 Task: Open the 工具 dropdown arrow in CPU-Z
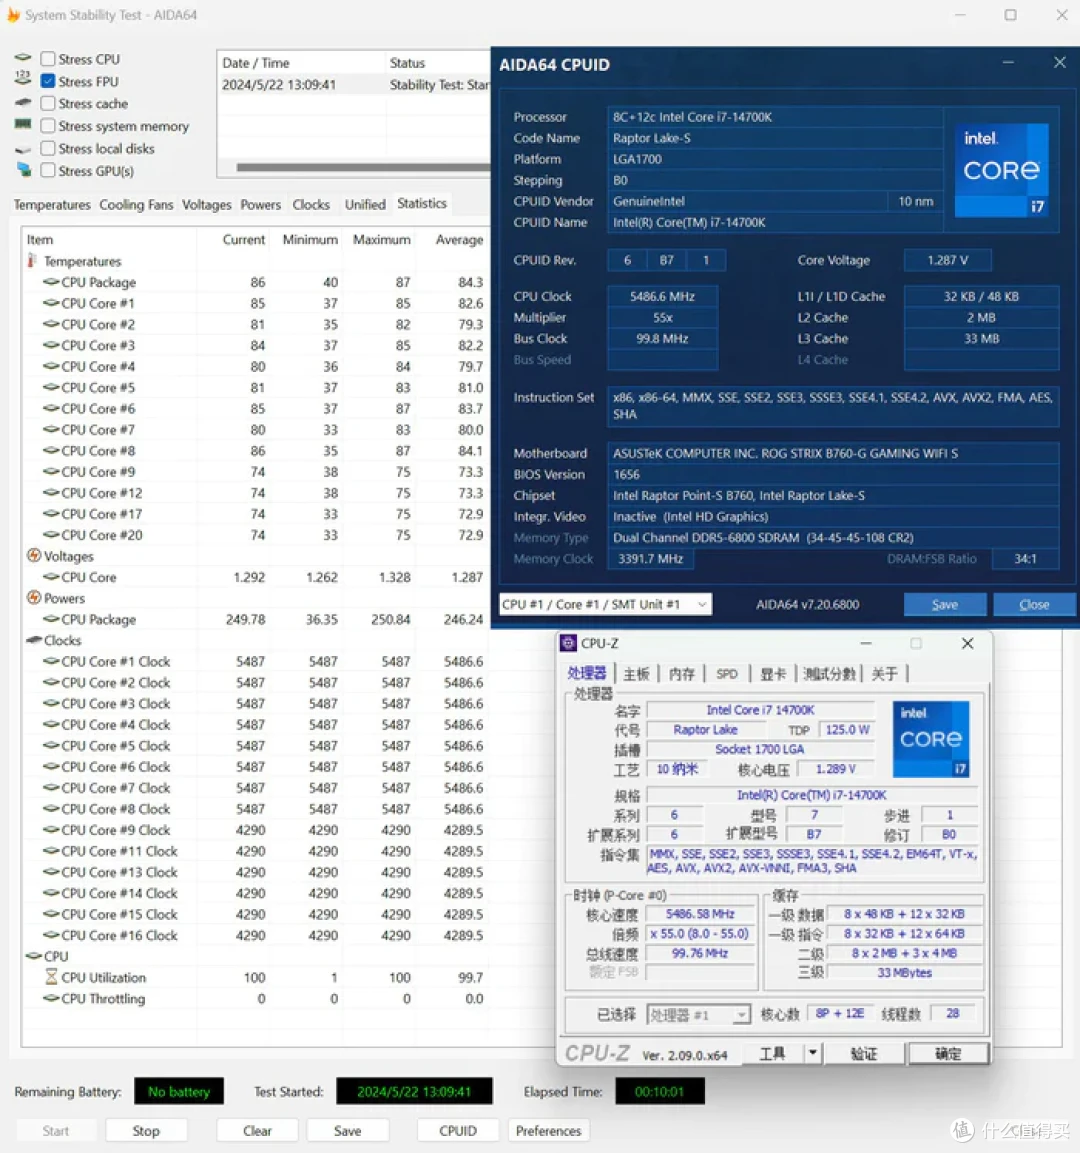tap(812, 1053)
